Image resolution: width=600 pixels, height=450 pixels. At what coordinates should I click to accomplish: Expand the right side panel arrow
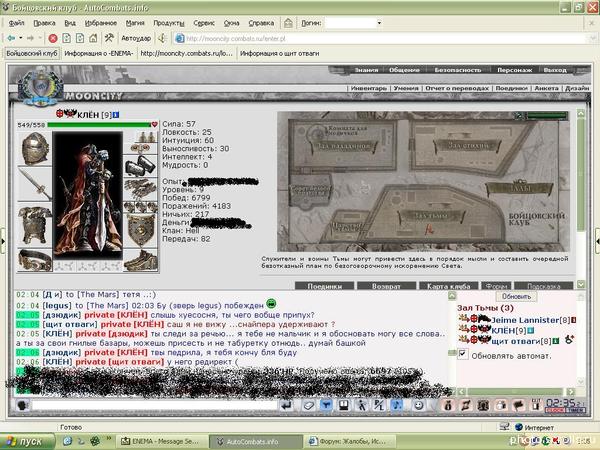pyautogui.click(x=597, y=241)
